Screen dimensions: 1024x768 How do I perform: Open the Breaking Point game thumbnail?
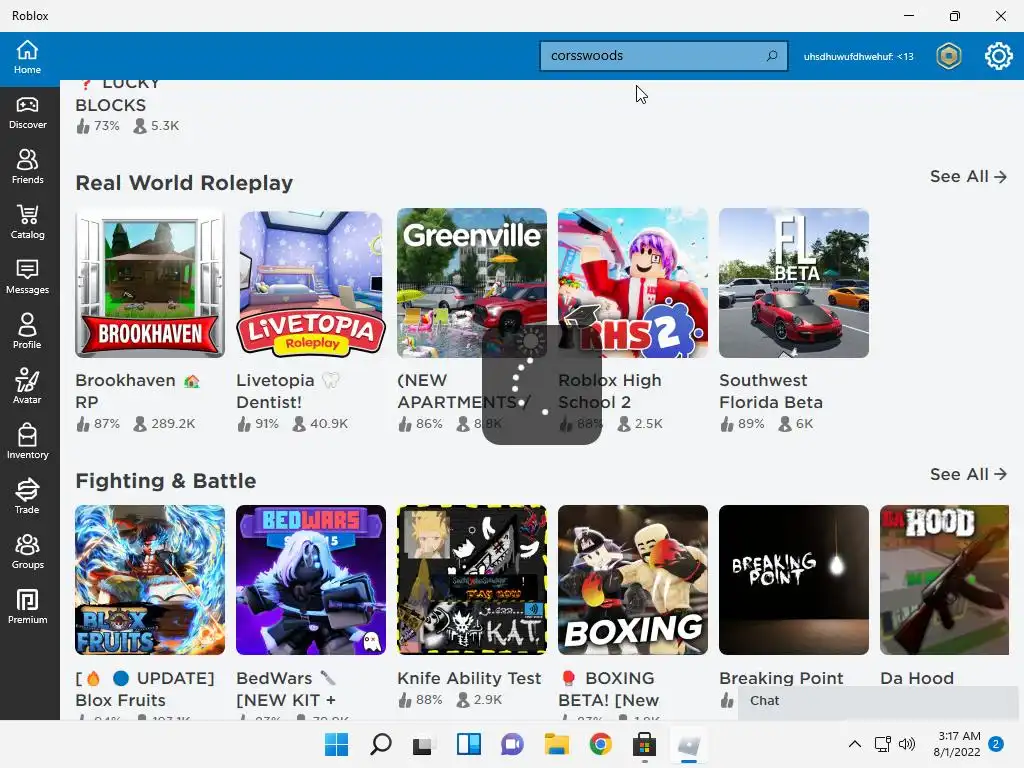pyautogui.click(x=793, y=580)
